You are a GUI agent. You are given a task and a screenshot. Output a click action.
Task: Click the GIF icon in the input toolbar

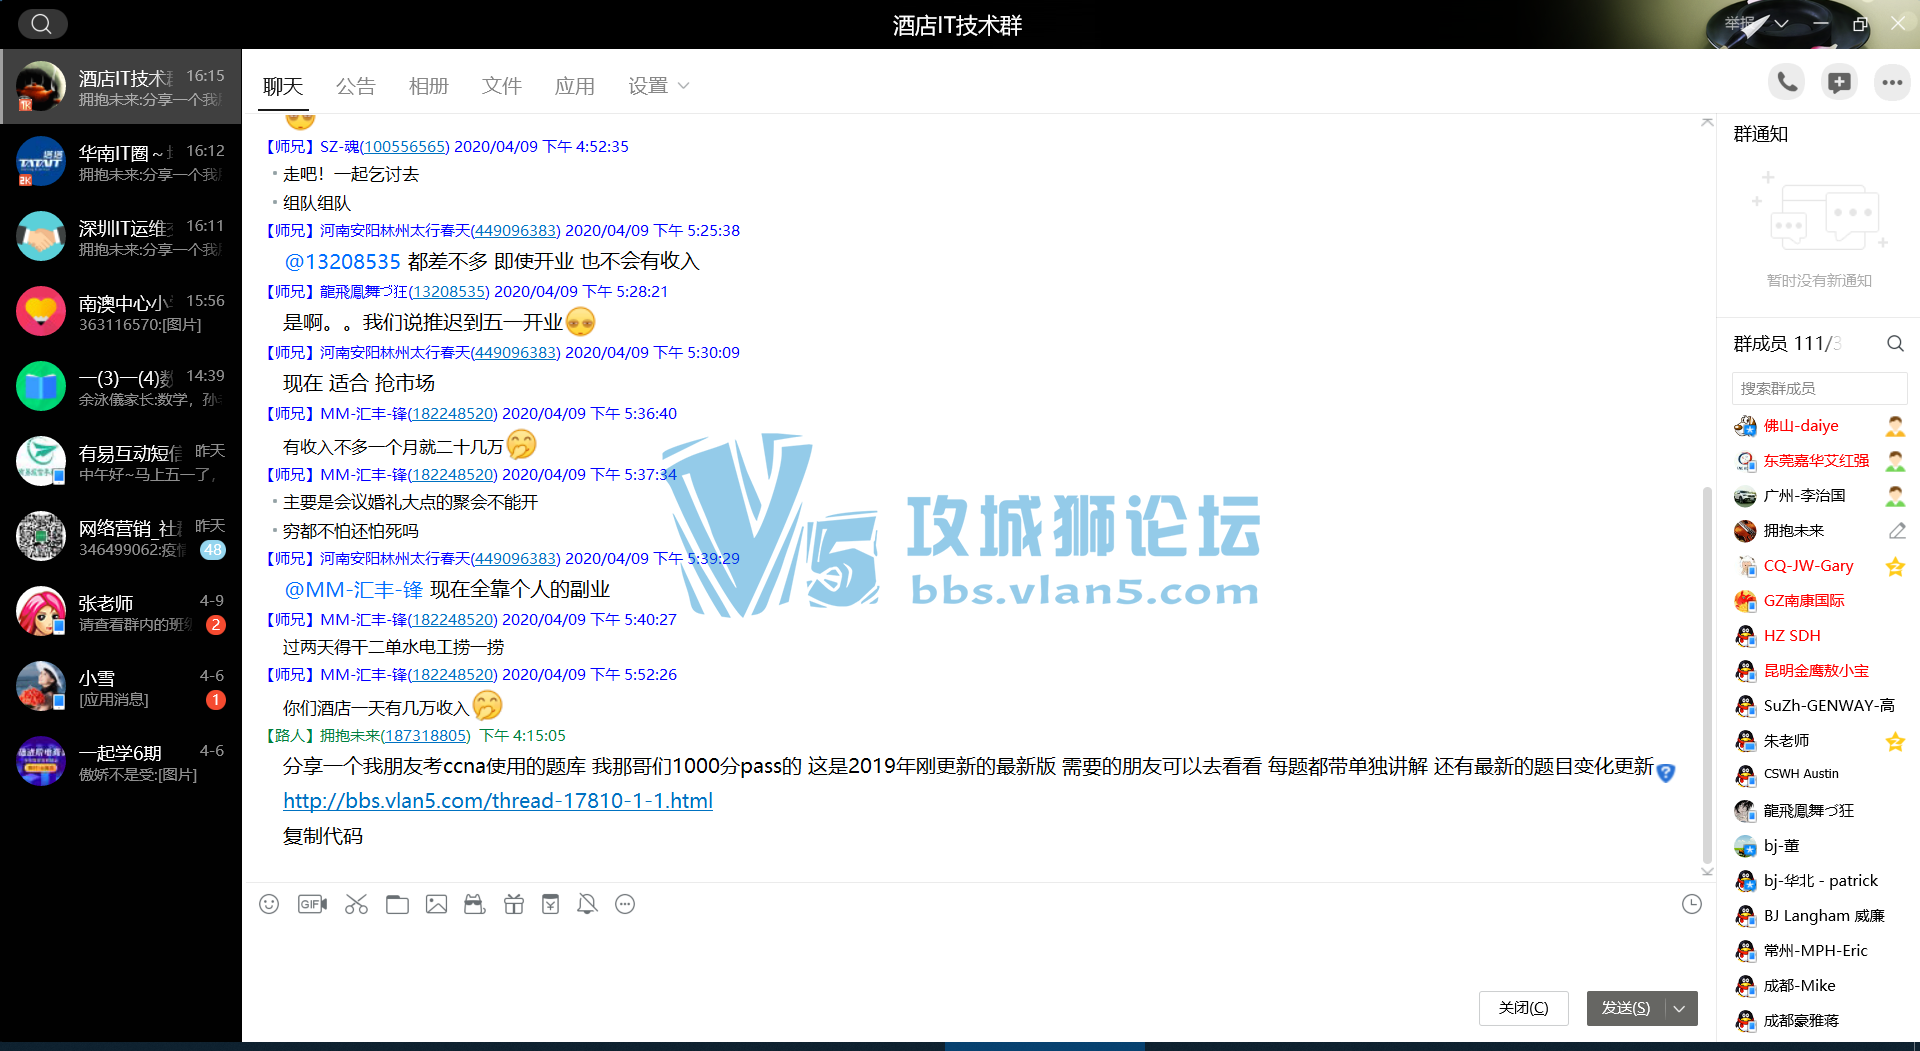point(312,904)
